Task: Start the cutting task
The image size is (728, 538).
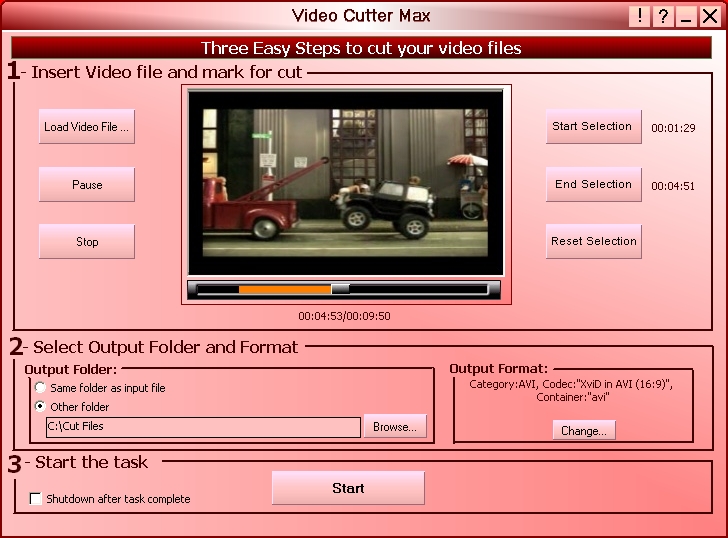Action: (x=348, y=488)
